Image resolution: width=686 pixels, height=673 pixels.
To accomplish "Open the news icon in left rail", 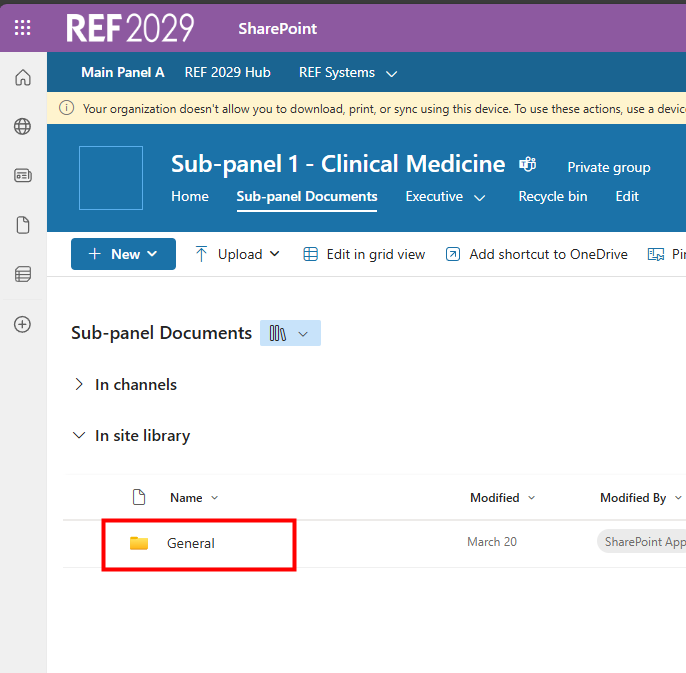I will [22, 175].
